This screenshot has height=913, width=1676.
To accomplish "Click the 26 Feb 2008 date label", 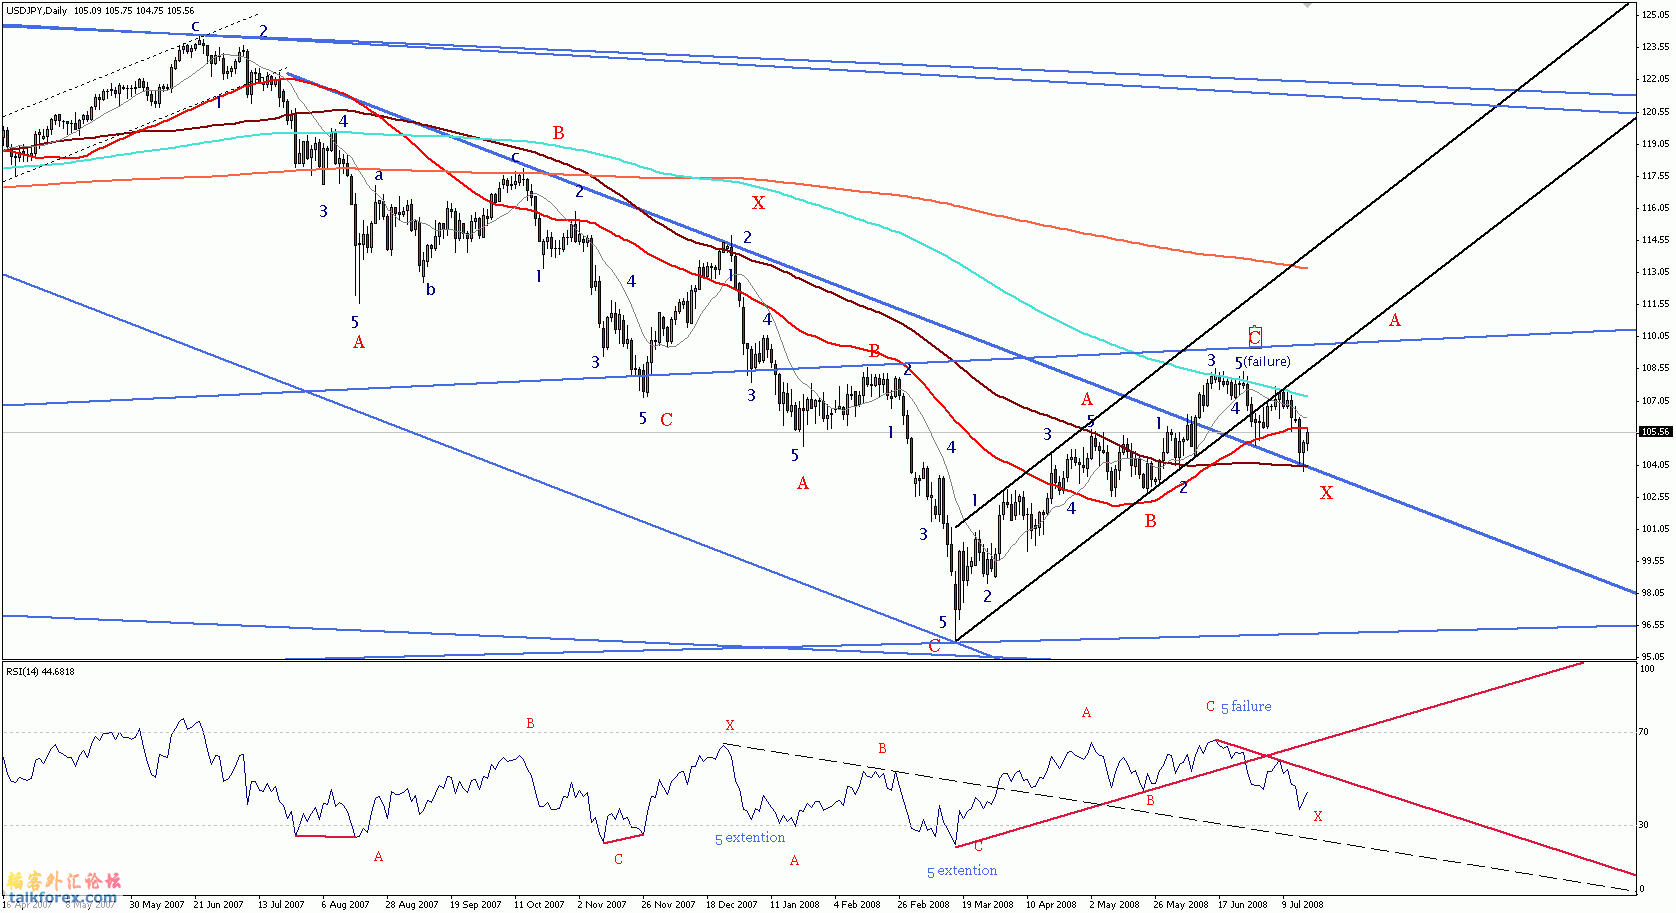I will (x=923, y=905).
